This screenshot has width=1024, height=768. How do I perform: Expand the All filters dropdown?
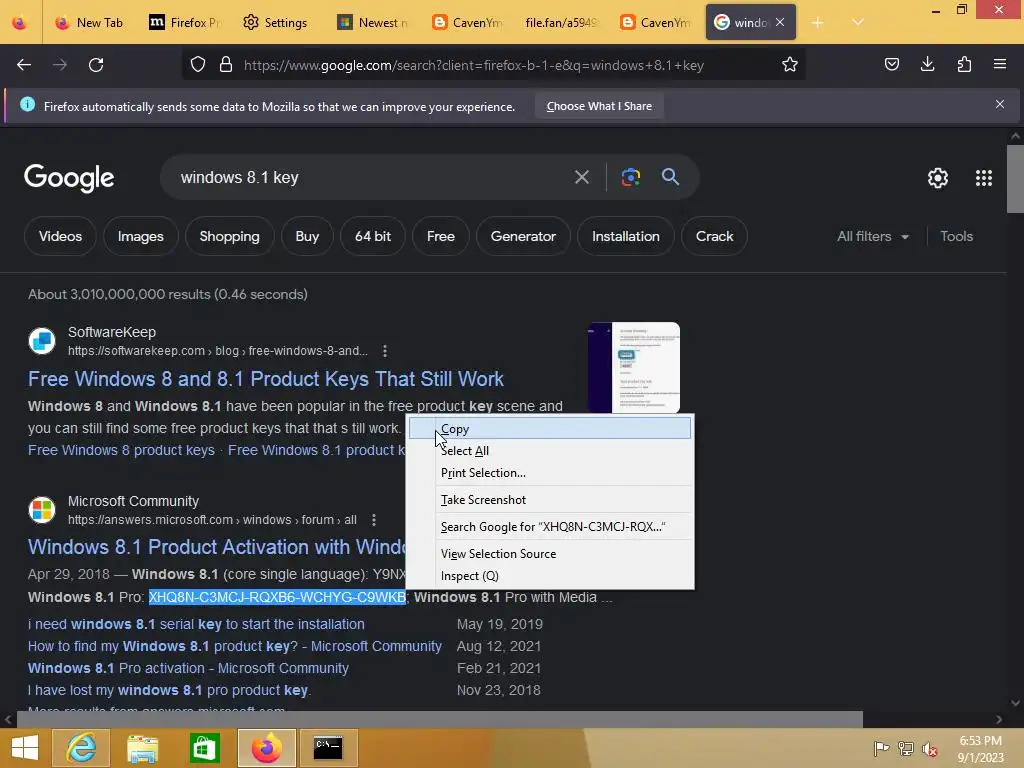pos(872,236)
